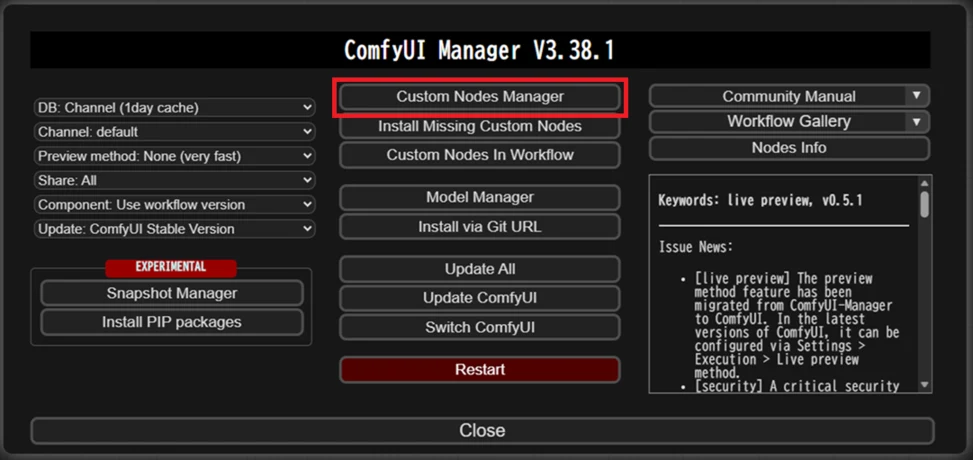973x460 pixels.
Task: Open the Custom Nodes Manager
Action: pyautogui.click(x=480, y=97)
